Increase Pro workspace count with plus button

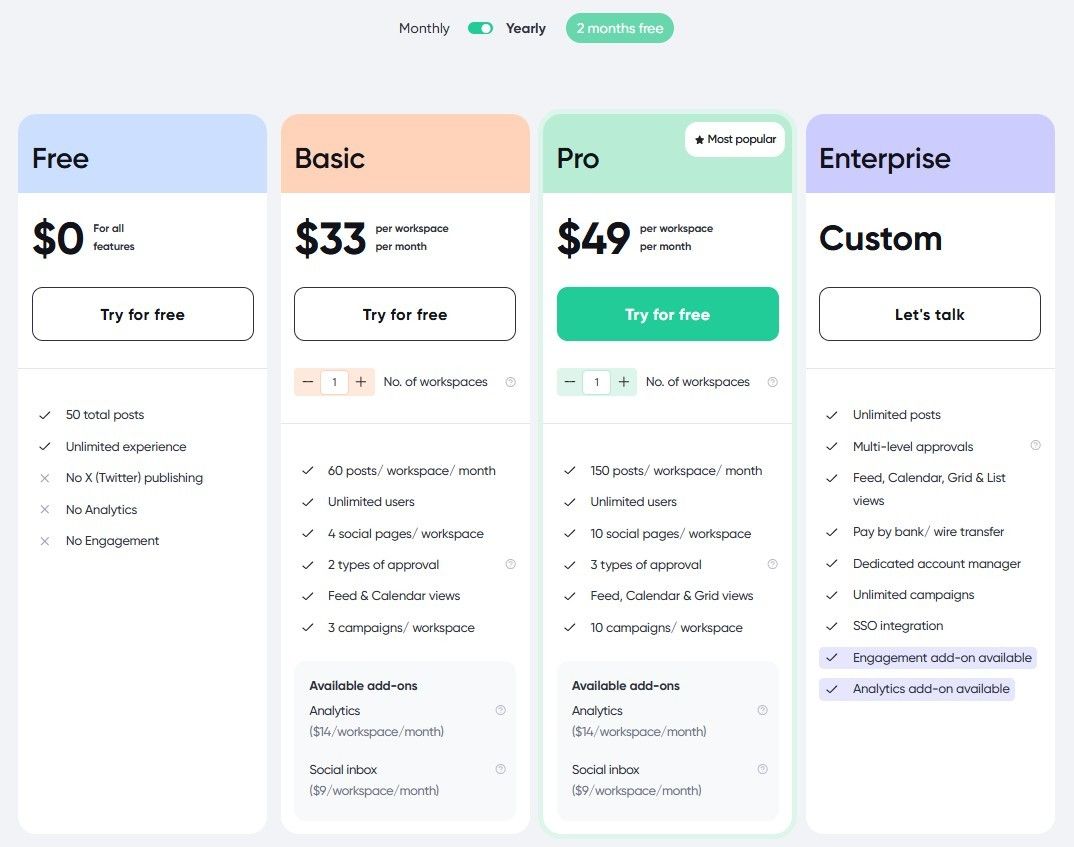[624, 381]
